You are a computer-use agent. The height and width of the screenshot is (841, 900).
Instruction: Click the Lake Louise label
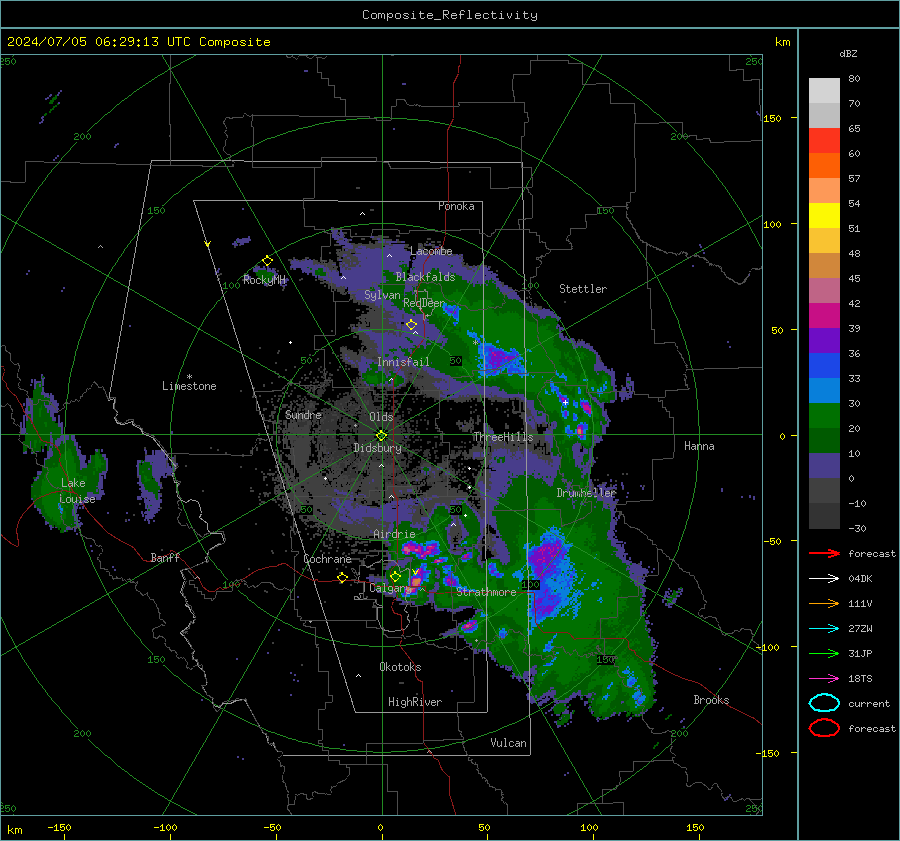[x=77, y=491]
